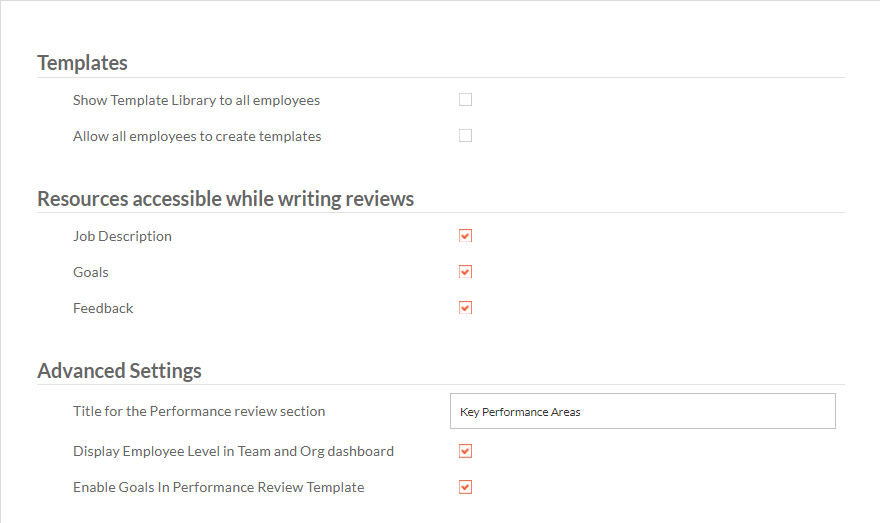Click 'Display Employee Level in Team and Org dashboard' label
This screenshot has height=523, width=880.
coord(233,452)
